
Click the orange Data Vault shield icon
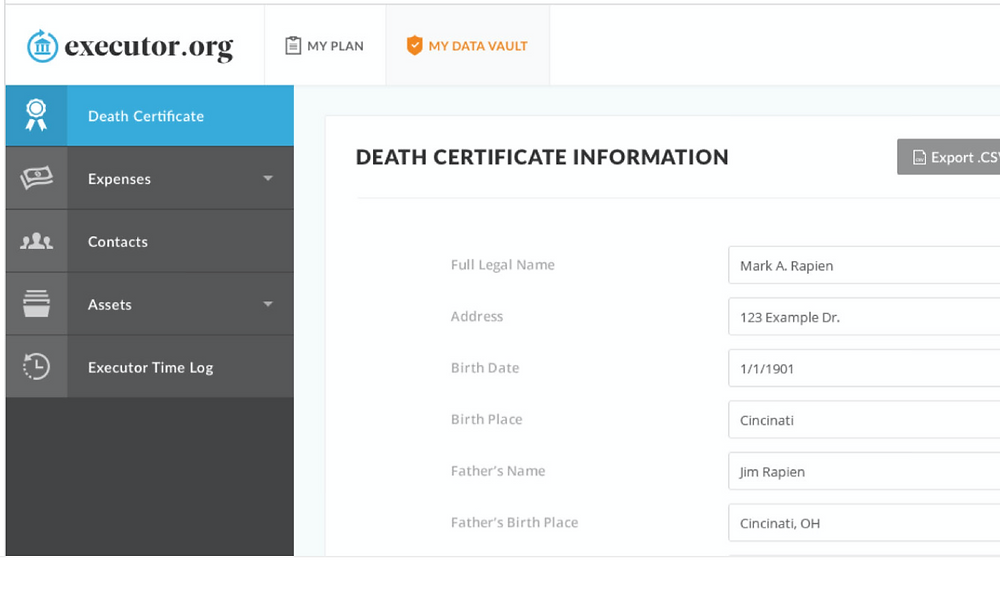(415, 45)
